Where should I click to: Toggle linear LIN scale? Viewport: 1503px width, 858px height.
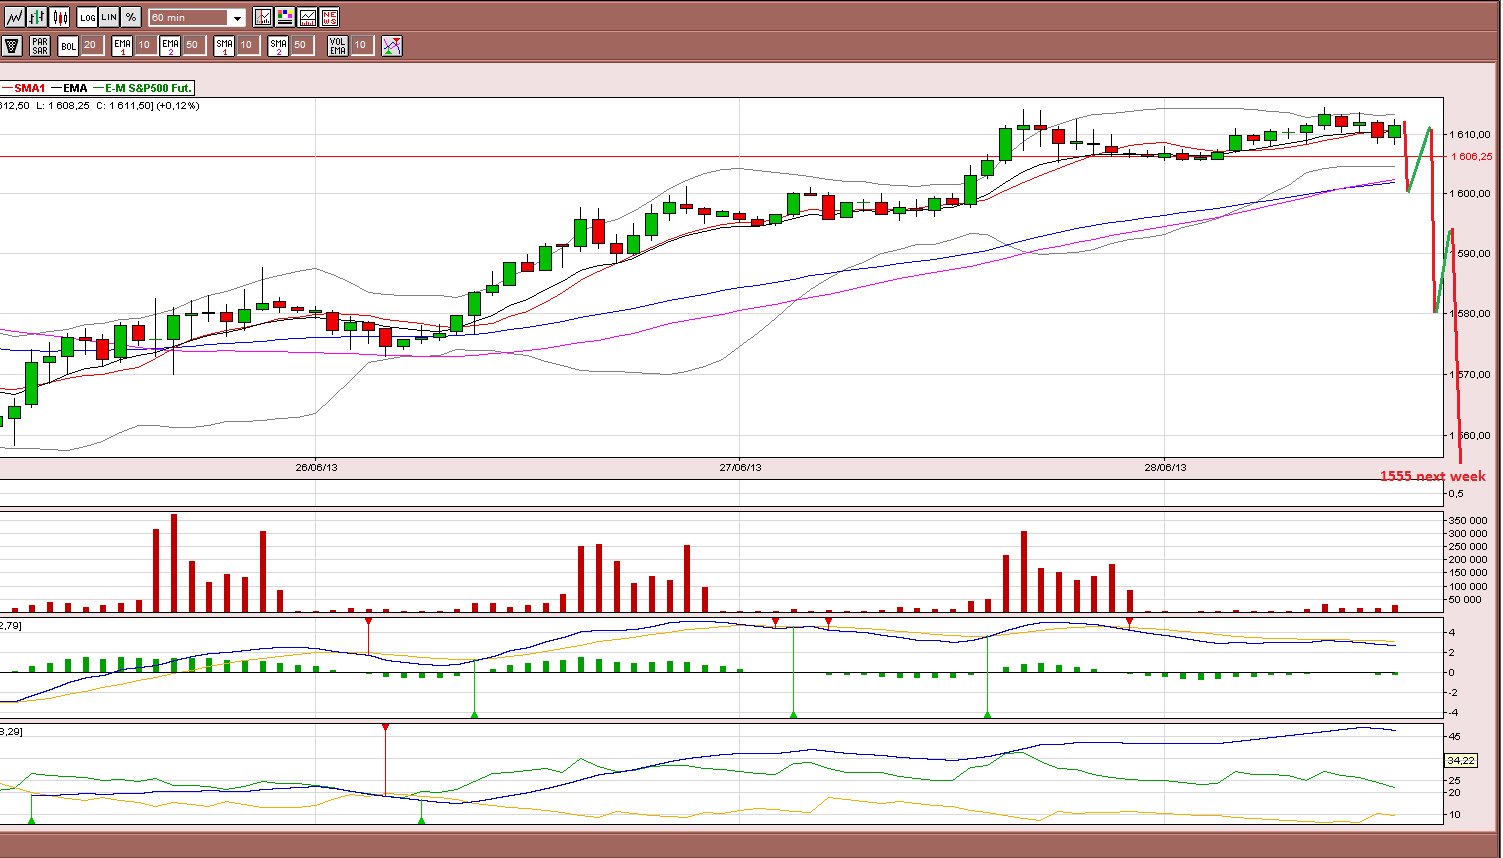point(109,17)
